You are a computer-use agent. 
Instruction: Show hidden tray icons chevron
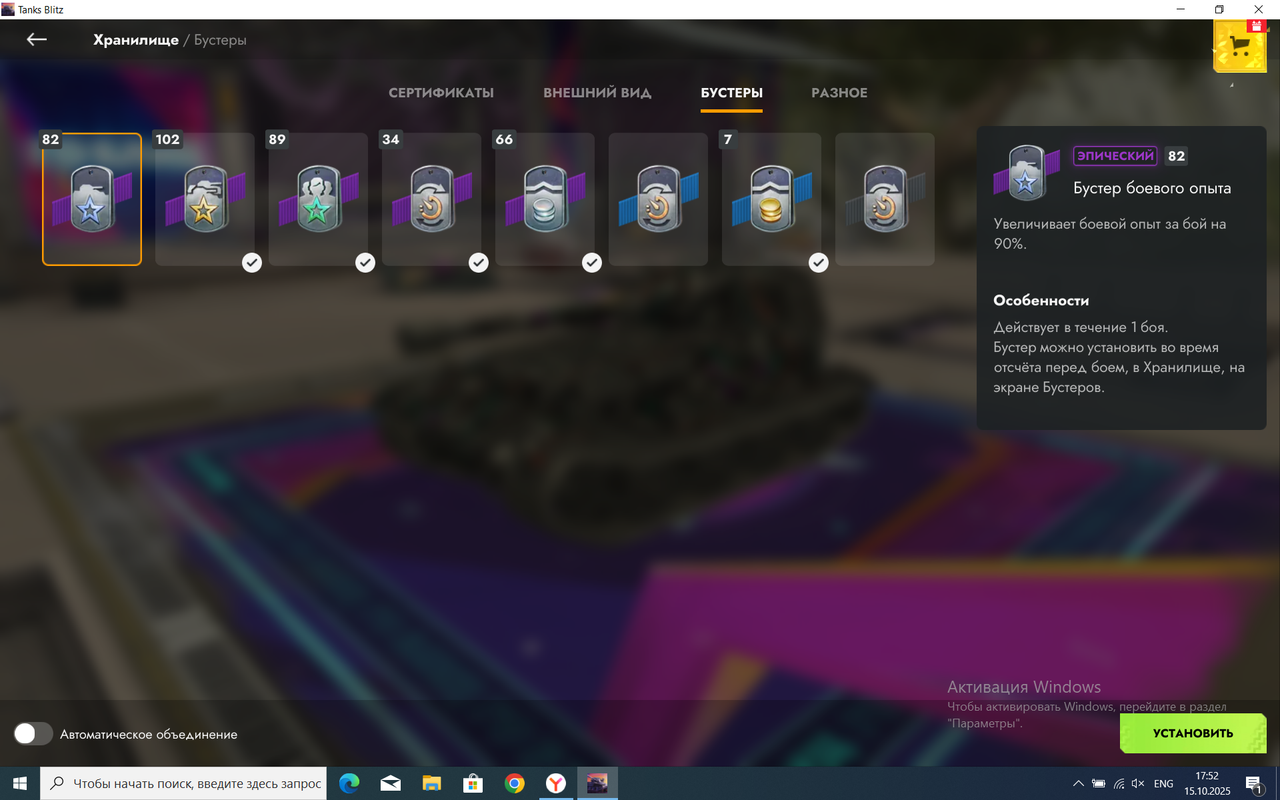(1078, 784)
